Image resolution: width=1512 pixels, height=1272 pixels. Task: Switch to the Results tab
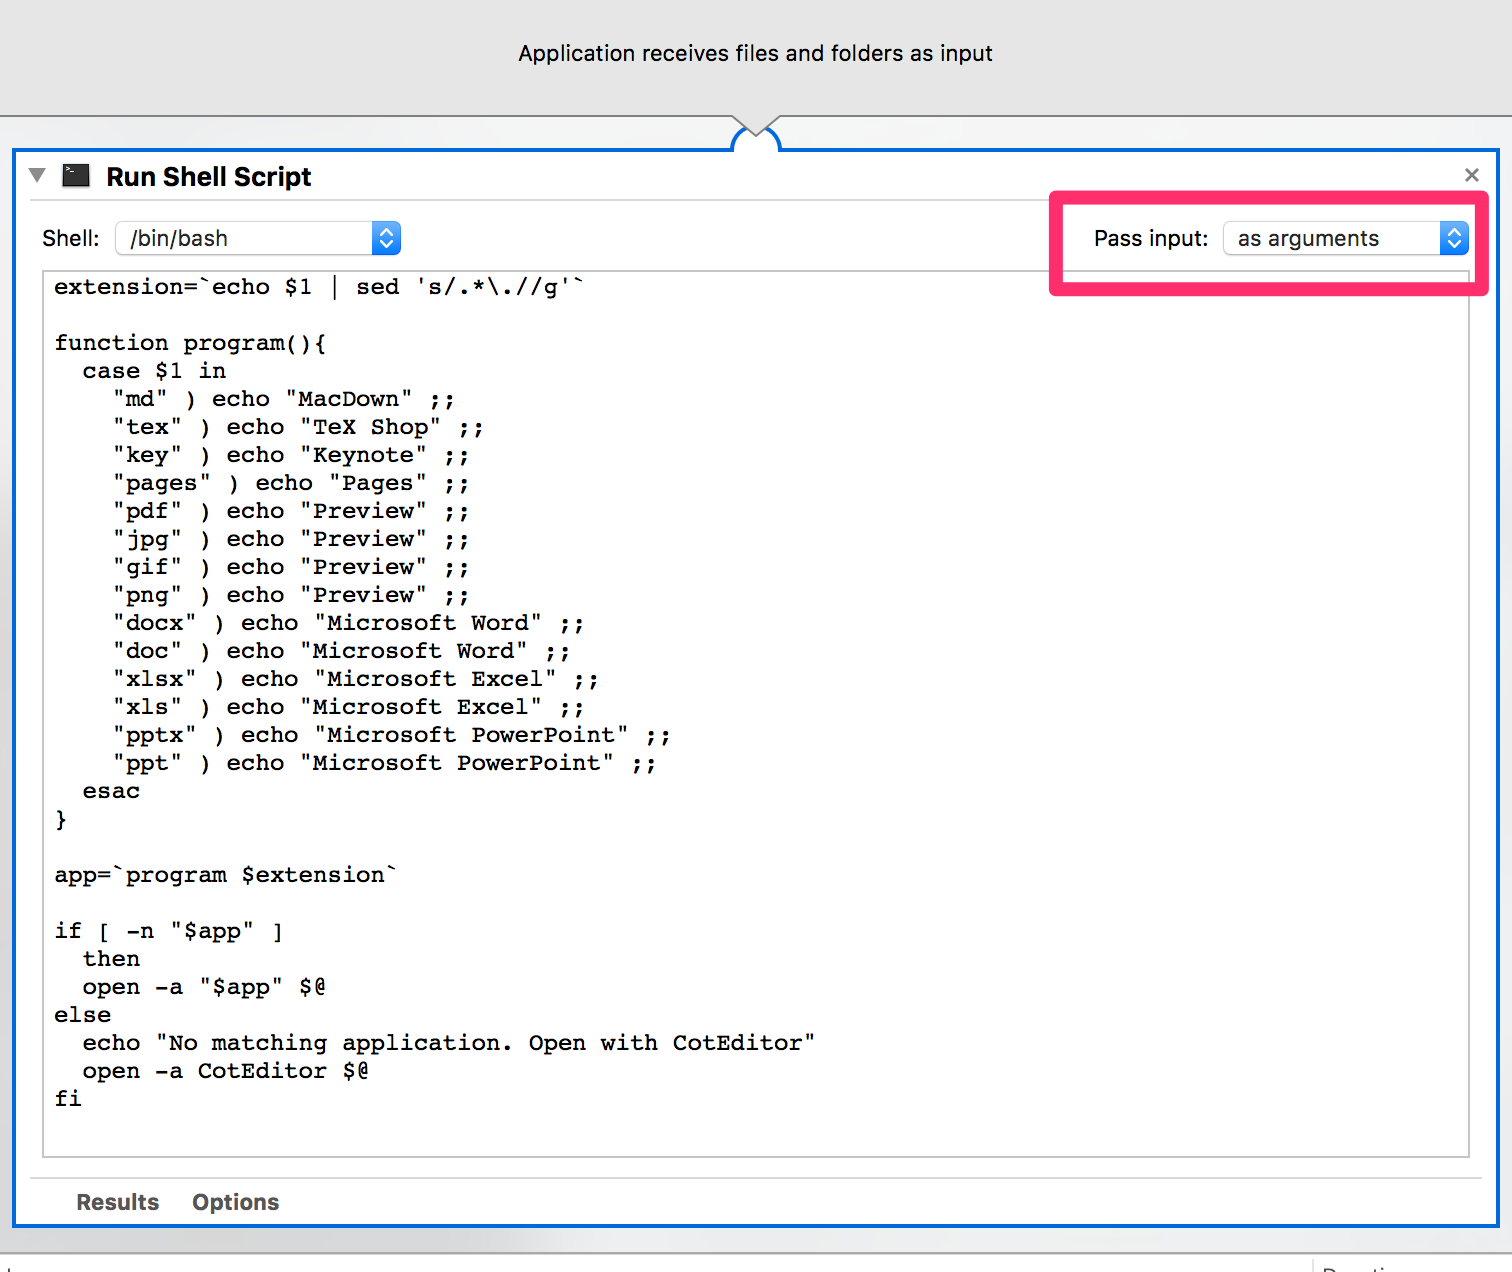click(118, 1202)
